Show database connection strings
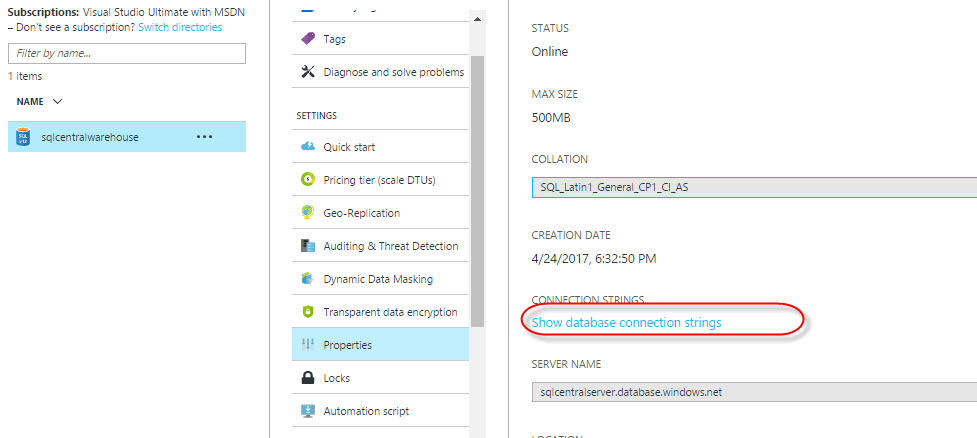This screenshot has width=977, height=438. [x=626, y=322]
